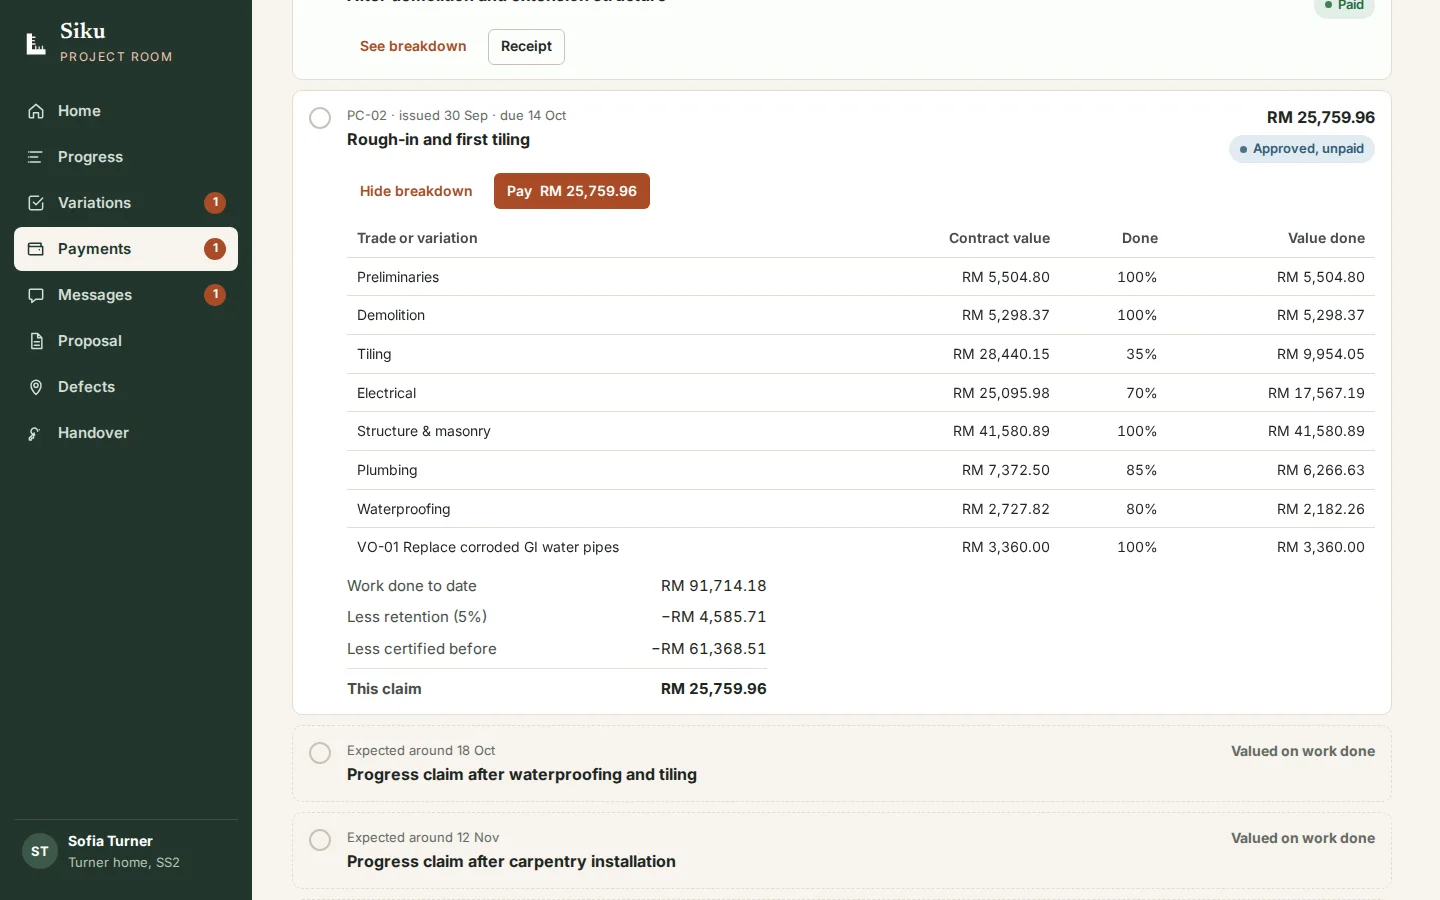1440x900 pixels.
Task: Open Home via its house icon
Action: coord(36,111)
